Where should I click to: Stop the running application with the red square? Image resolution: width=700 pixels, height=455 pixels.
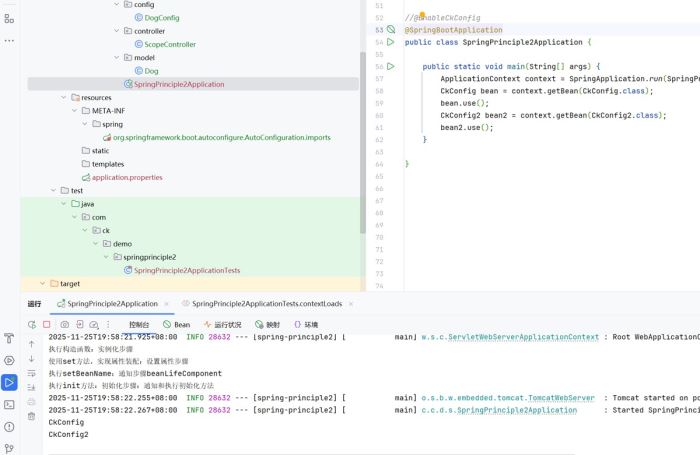(46, 325)
